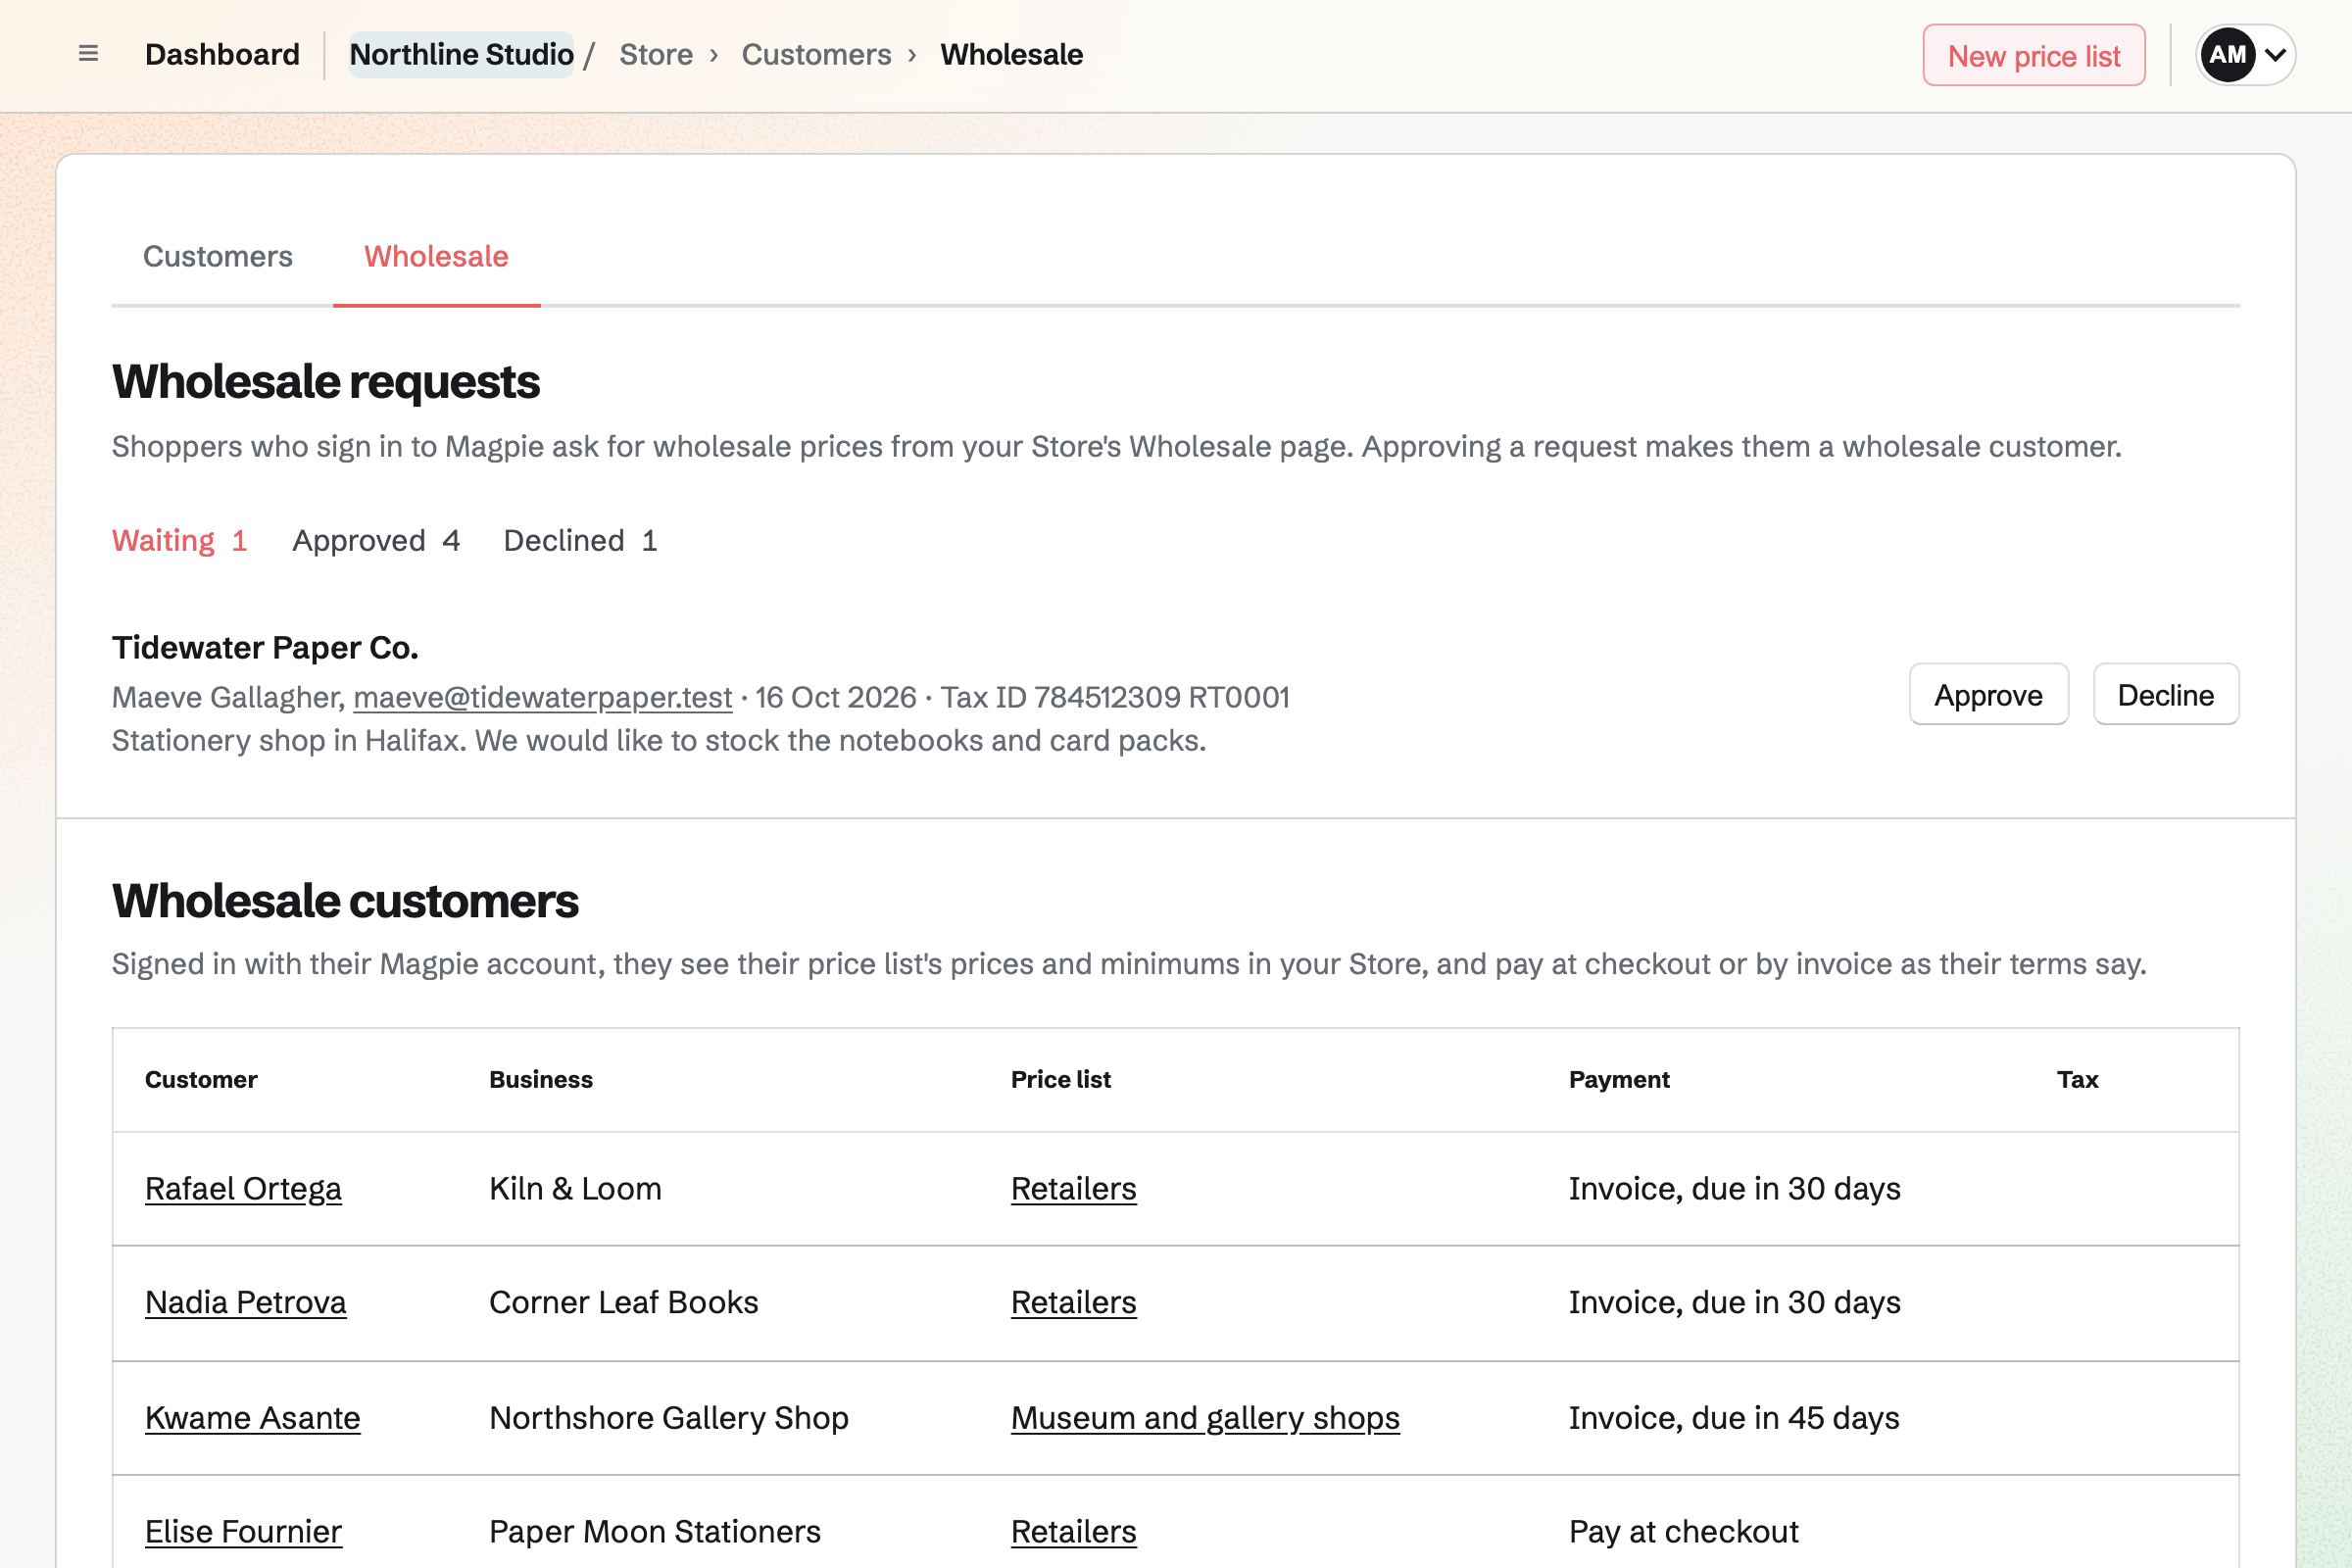Go to Dashboard link
This screenshot has height=1568, width=2352.
pyautogui.click(x=222, y=55)
